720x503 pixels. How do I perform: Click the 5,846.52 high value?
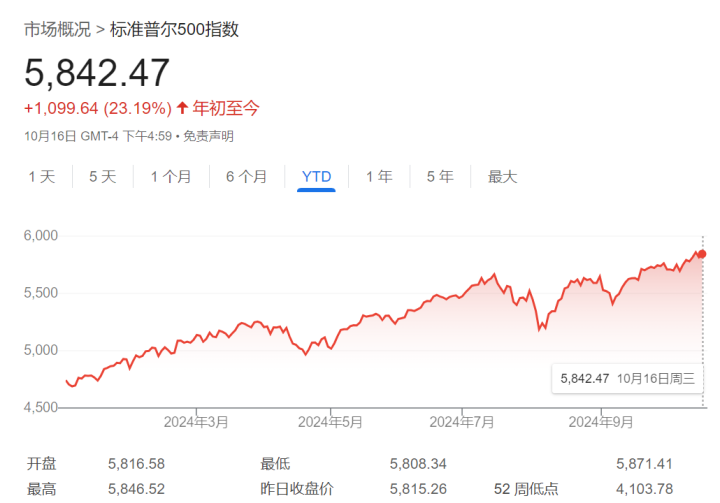point(136,489)
